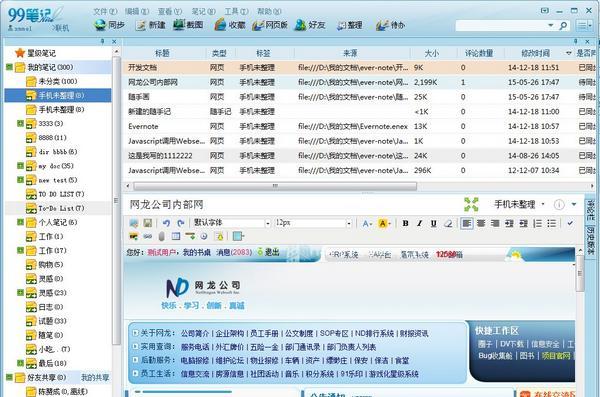600x397 pixels.
Task: Redo the last edit in editor
Action: (181, 223)
